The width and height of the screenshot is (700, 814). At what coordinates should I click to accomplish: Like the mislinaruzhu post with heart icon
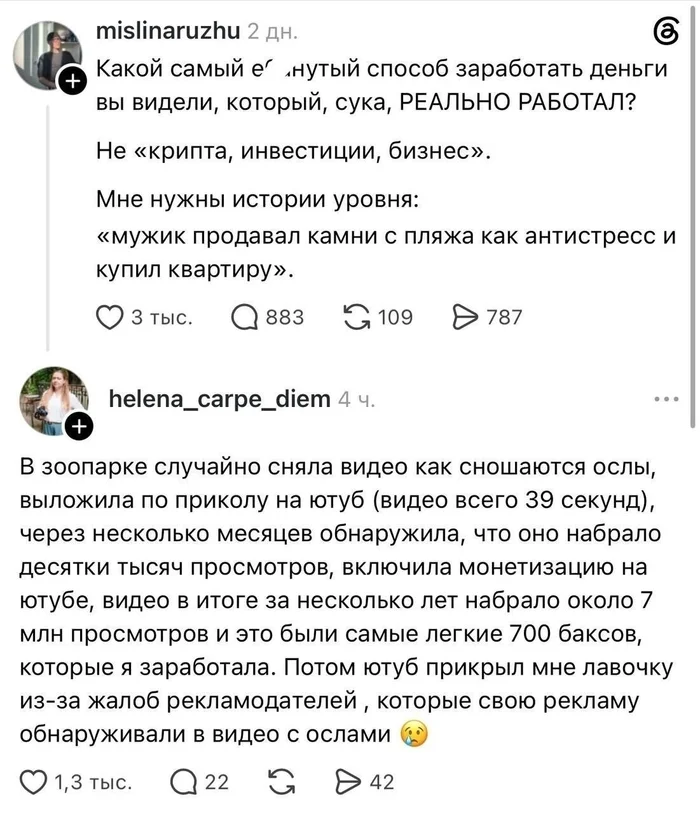point(110,317)
